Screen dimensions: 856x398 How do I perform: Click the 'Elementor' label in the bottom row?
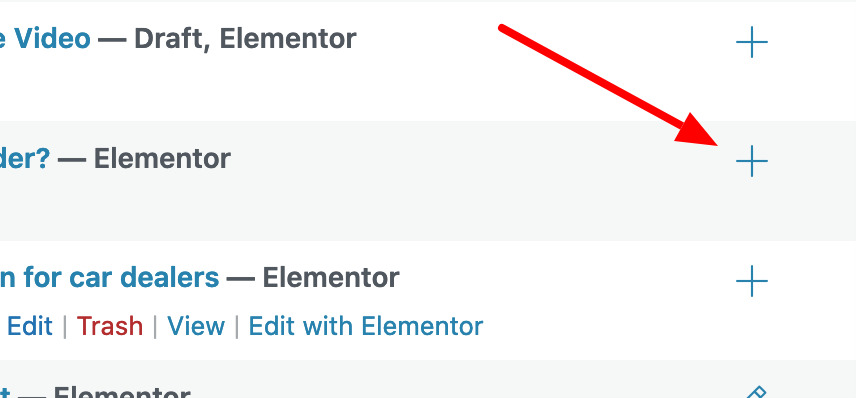coord(122,392)
